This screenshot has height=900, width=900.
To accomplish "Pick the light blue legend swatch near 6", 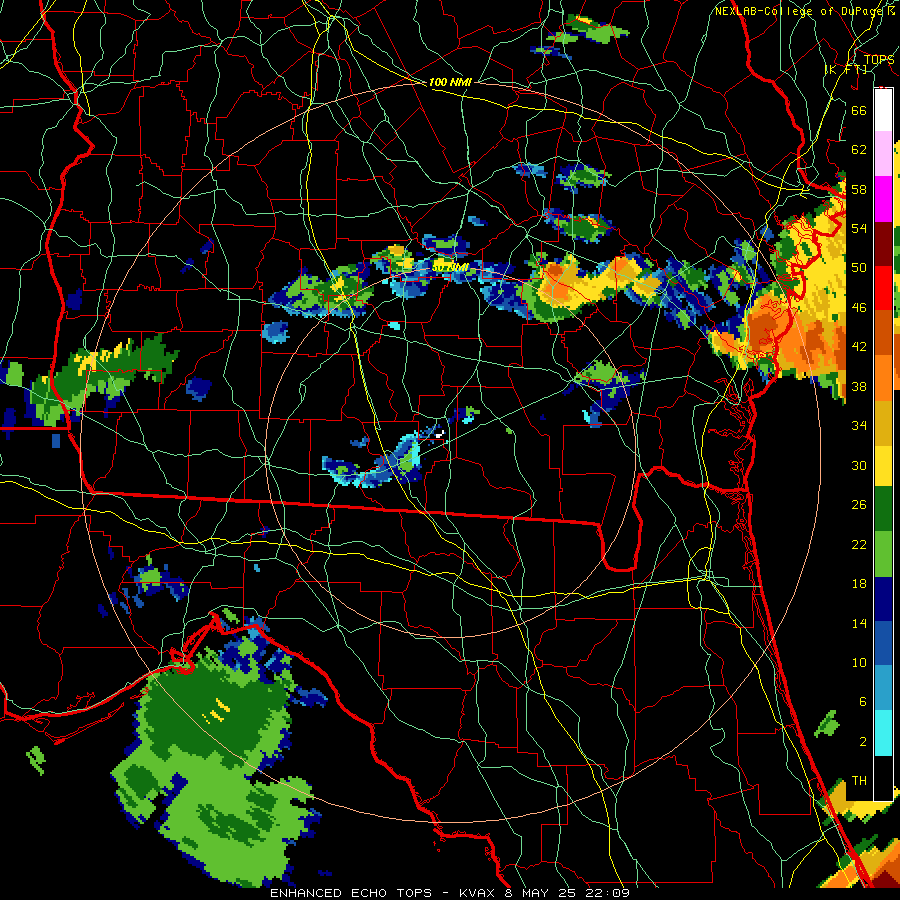I will [883, 688].
